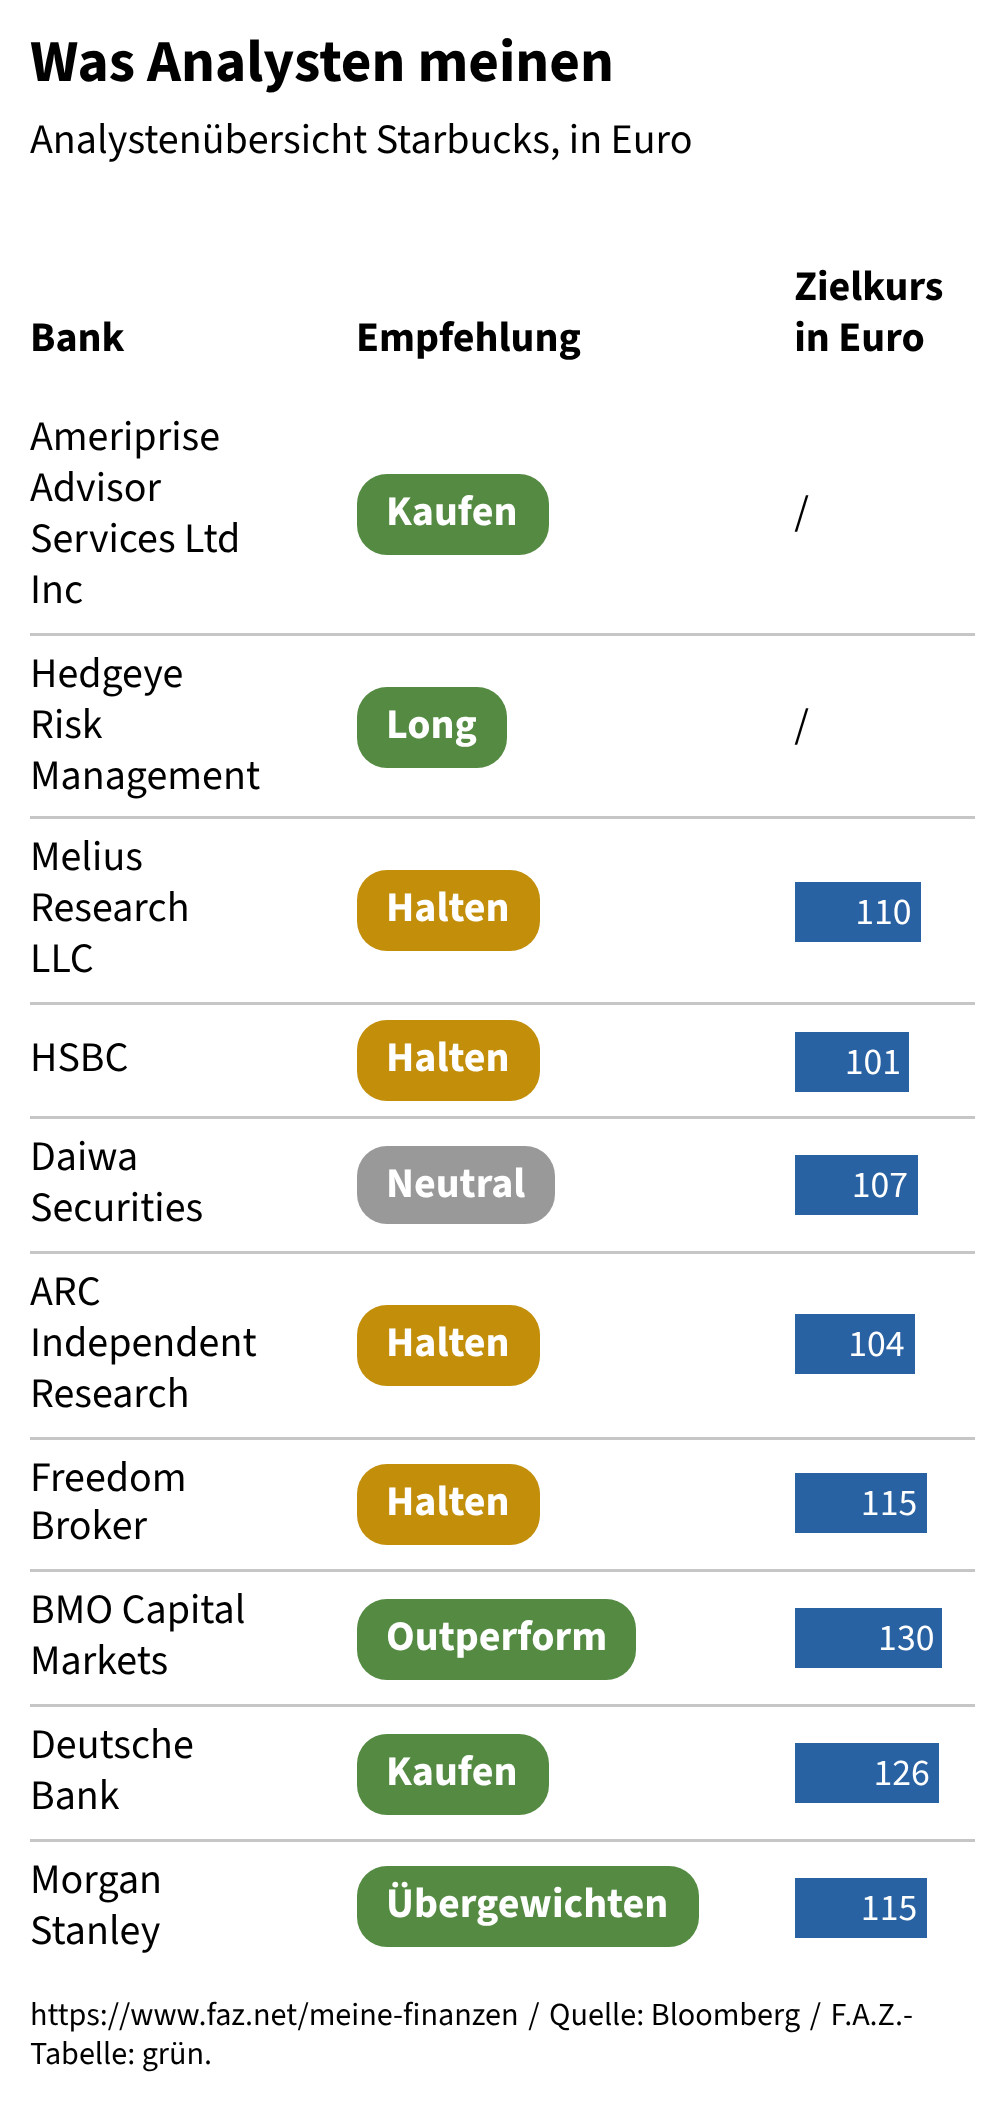Select the Outperform badge
Image resolution: width=1005 pixels, height=2106 pixels.
496,1639
